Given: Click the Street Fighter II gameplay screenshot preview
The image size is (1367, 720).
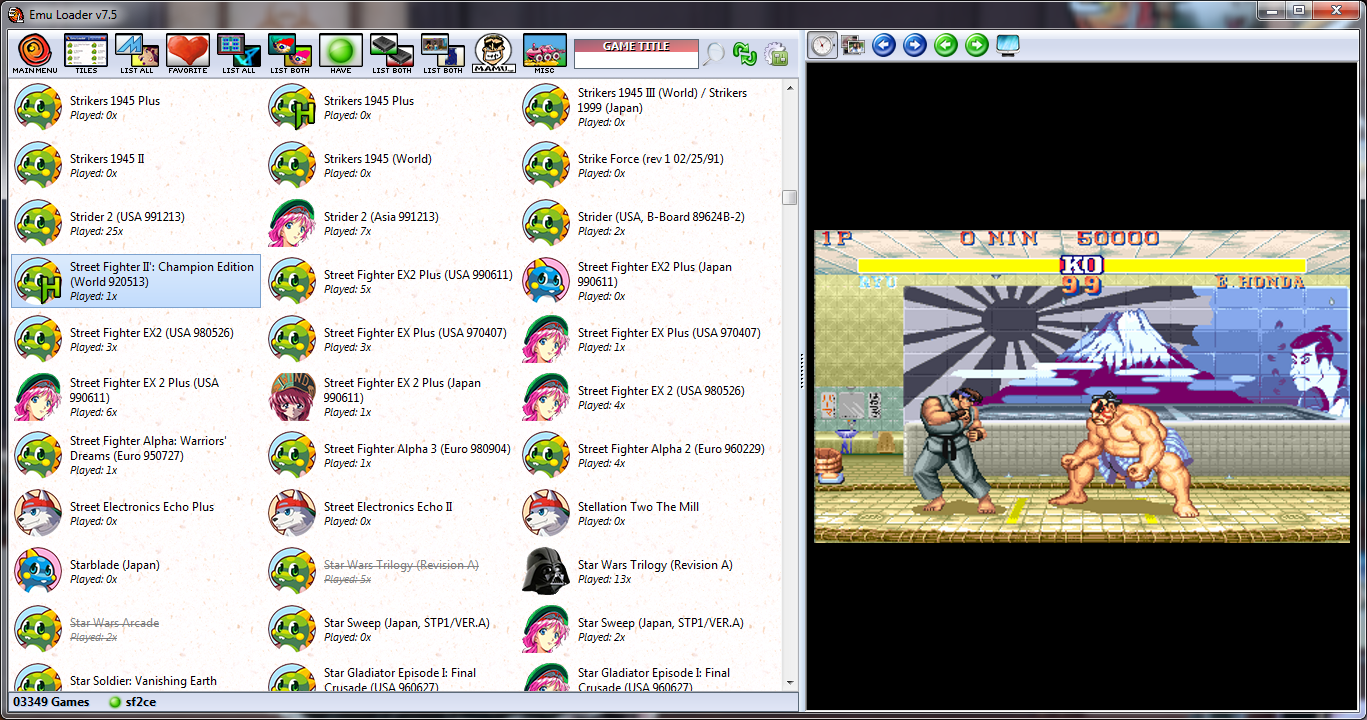Looking at the screenshot, I should click(1081, 386).
